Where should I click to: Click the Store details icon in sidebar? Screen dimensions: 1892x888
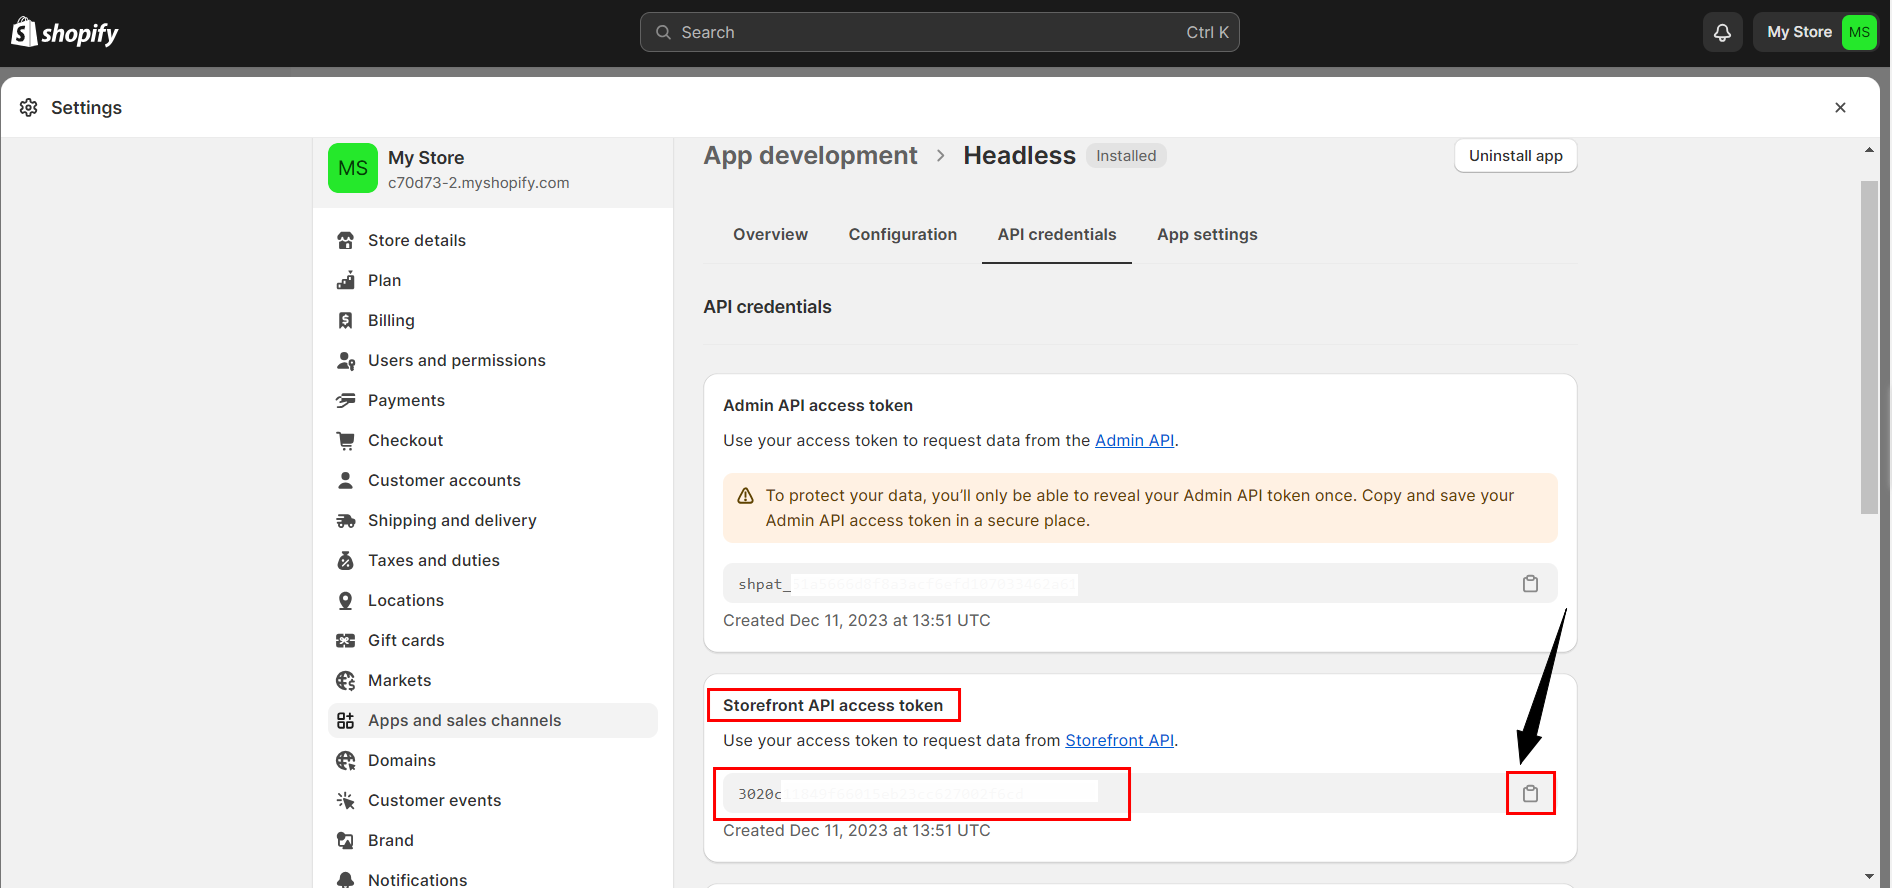pyautogui.click(x=346, y=241)
